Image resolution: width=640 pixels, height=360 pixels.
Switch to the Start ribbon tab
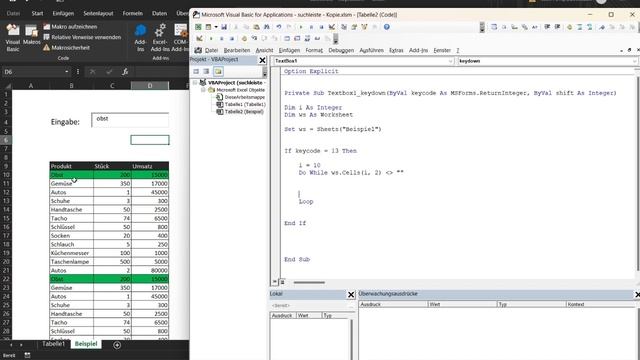pyautogui.click(x=37, y=13)
